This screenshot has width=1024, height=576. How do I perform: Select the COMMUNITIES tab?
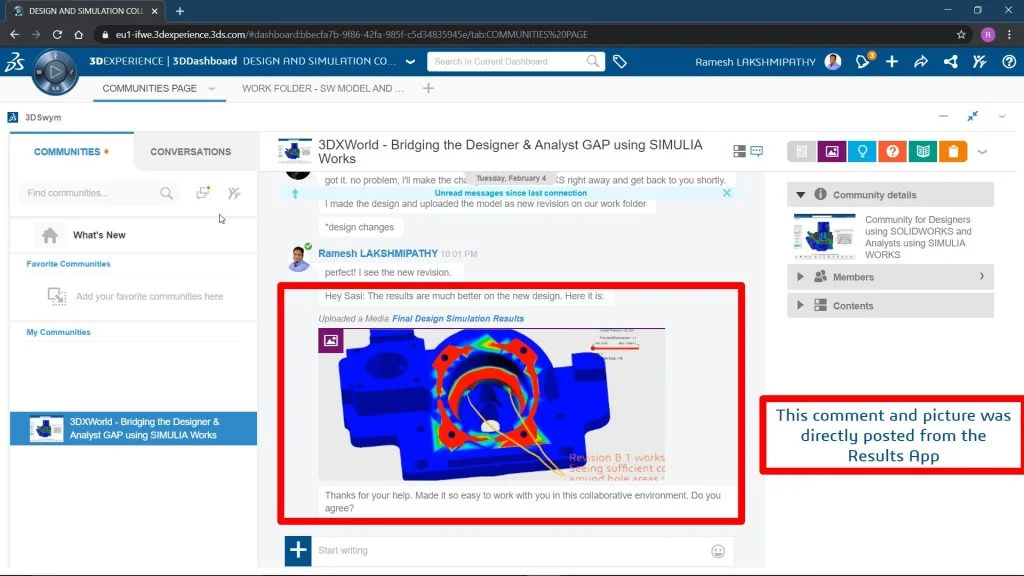(x=71, y=152)
